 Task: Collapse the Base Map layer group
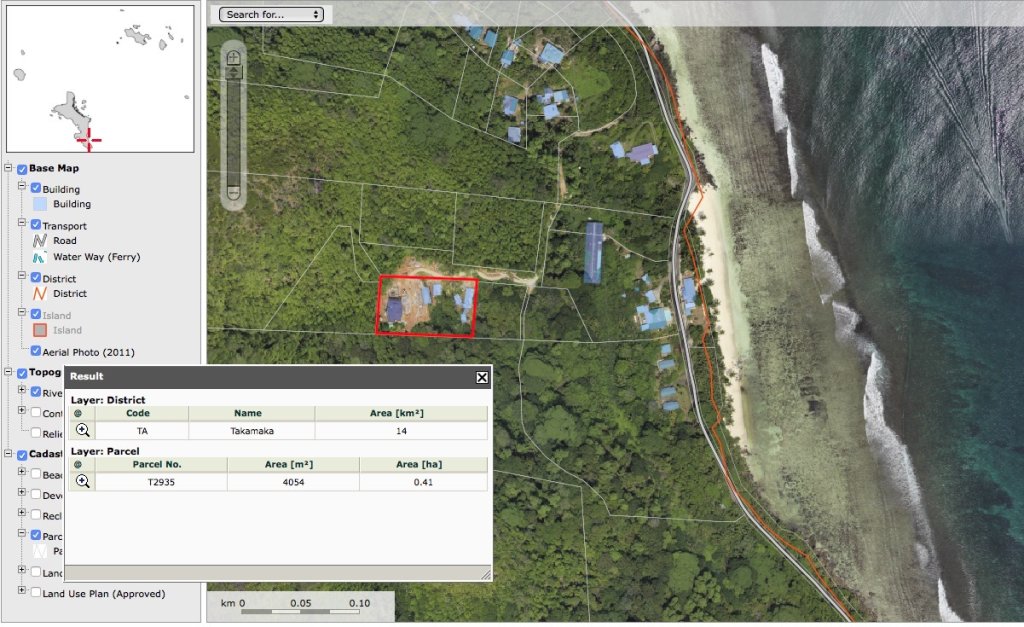9,169
